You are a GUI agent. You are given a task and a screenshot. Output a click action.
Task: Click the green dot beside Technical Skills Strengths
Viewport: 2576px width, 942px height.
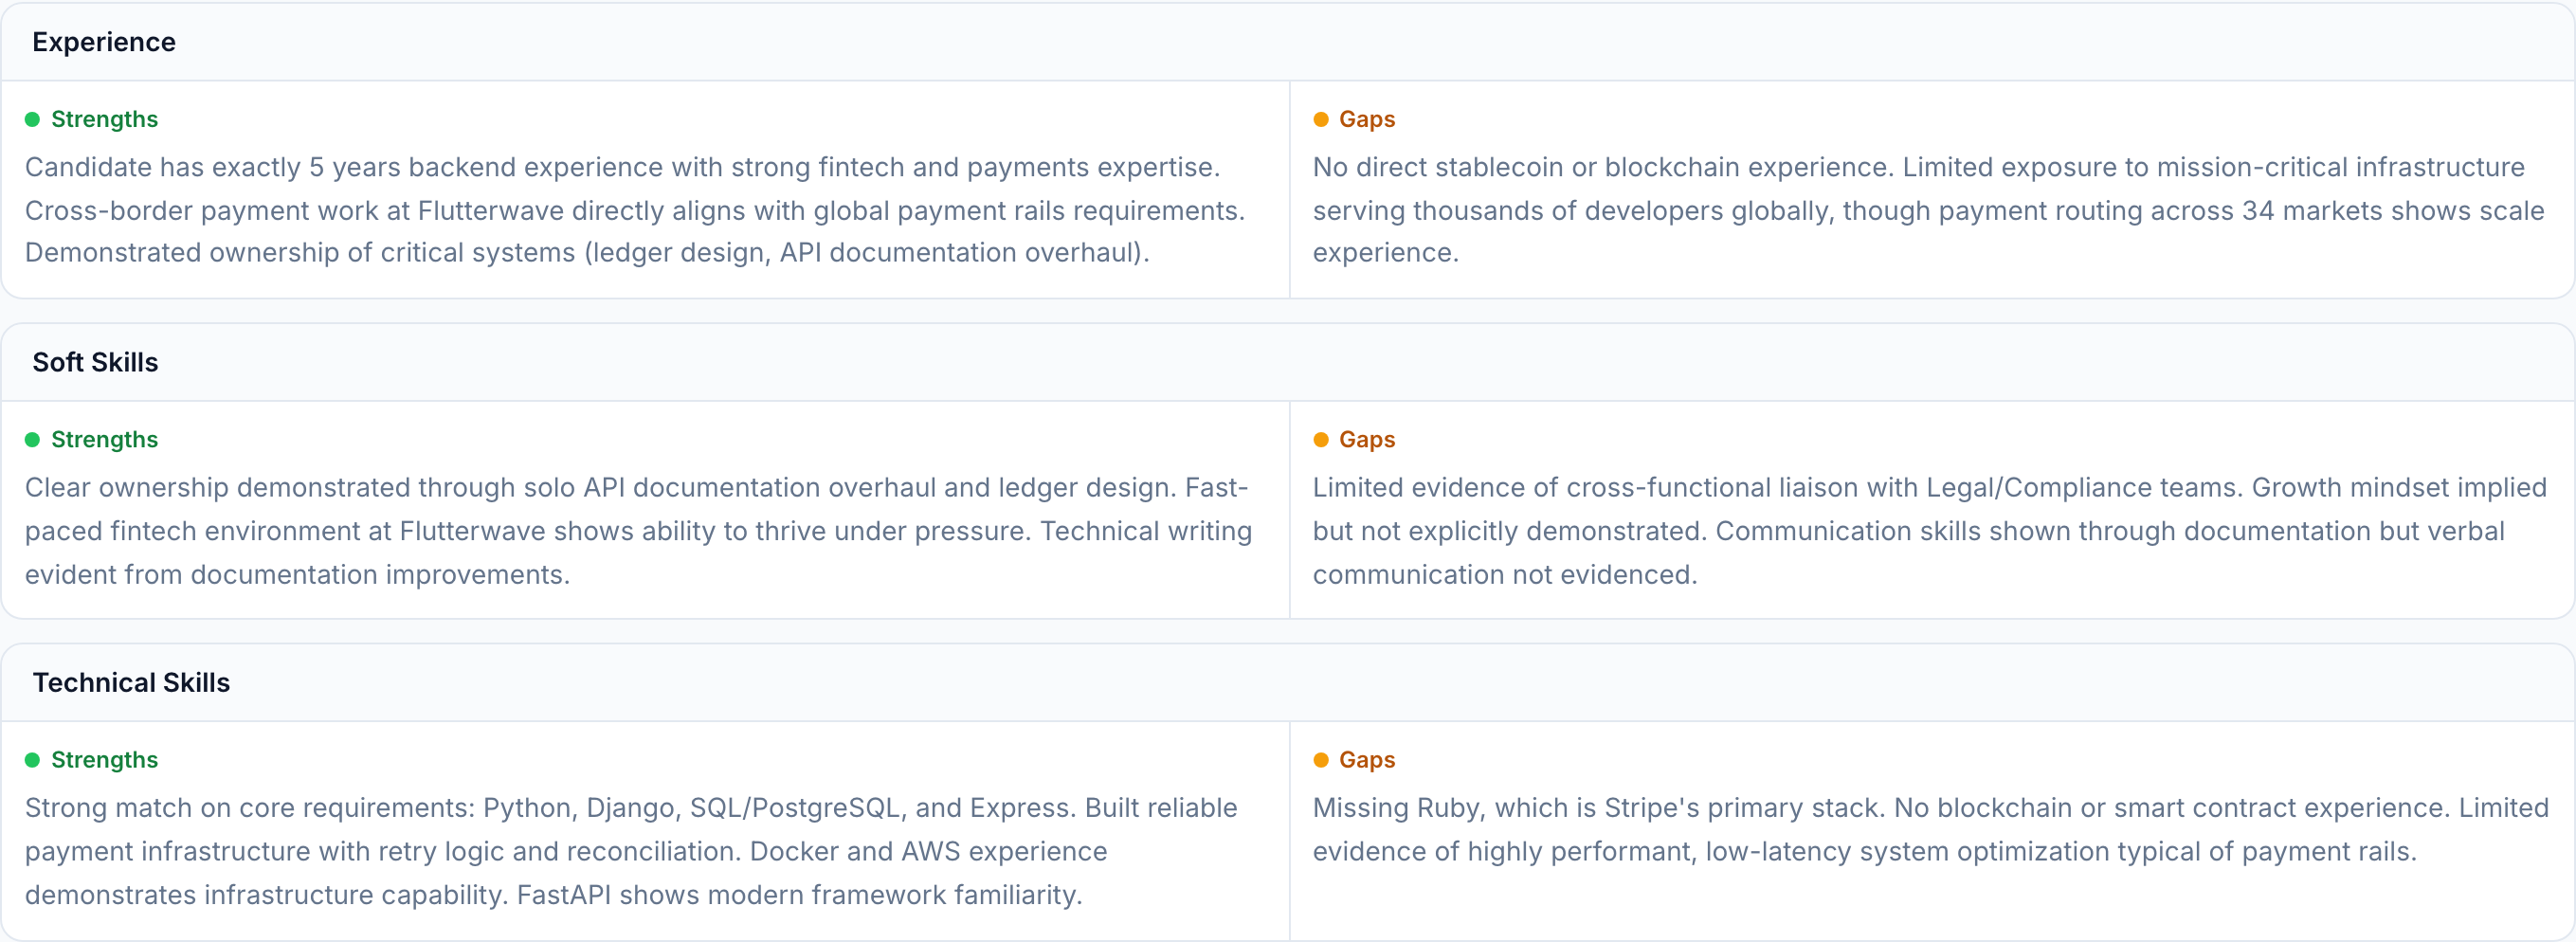click(32, 760)
